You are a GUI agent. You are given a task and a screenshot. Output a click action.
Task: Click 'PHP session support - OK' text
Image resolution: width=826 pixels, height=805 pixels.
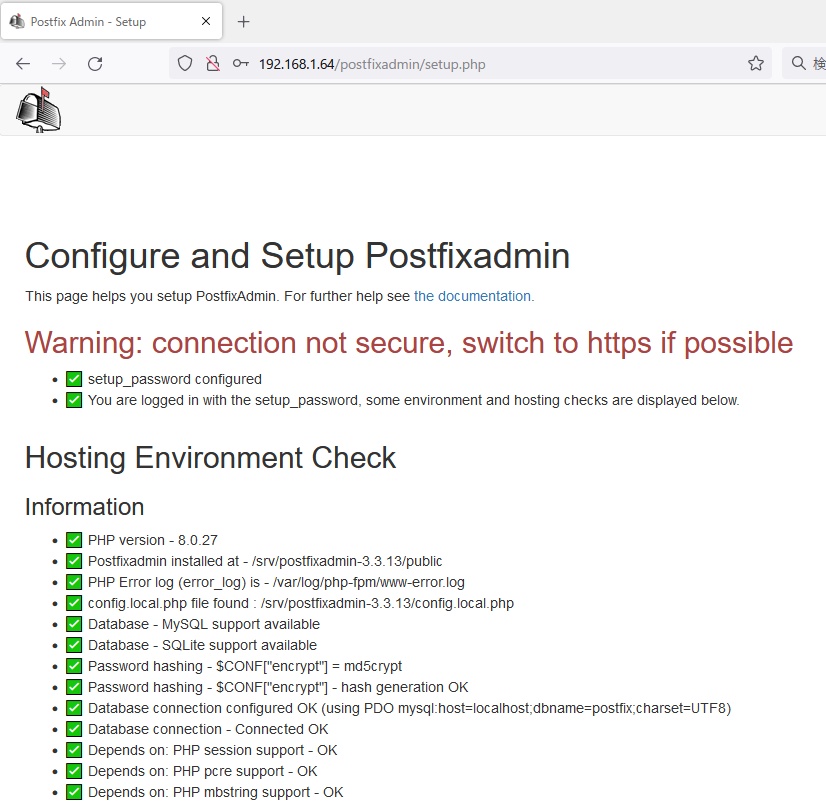tap(255, 750)
